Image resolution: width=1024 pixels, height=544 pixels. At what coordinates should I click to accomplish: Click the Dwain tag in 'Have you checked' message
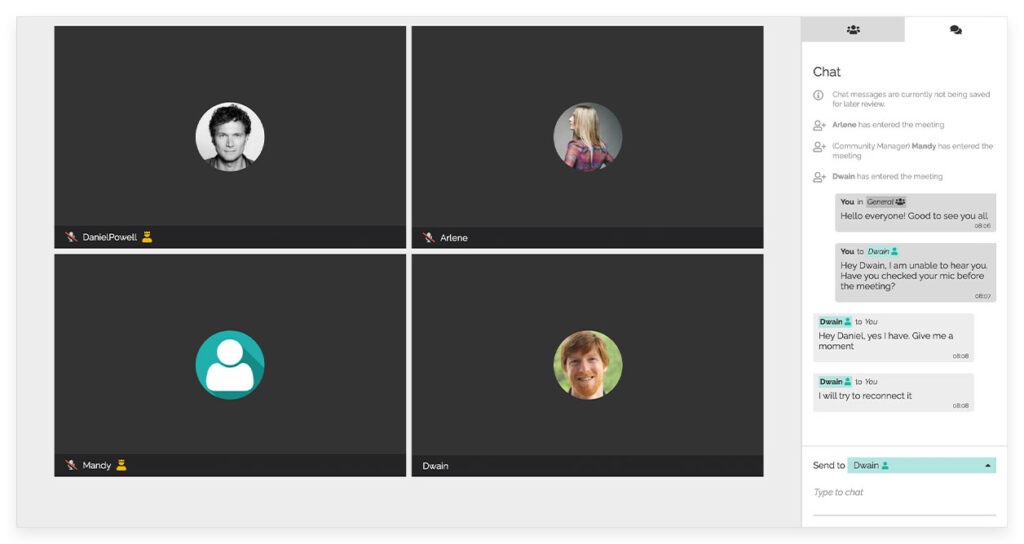[x=883, y=251]
